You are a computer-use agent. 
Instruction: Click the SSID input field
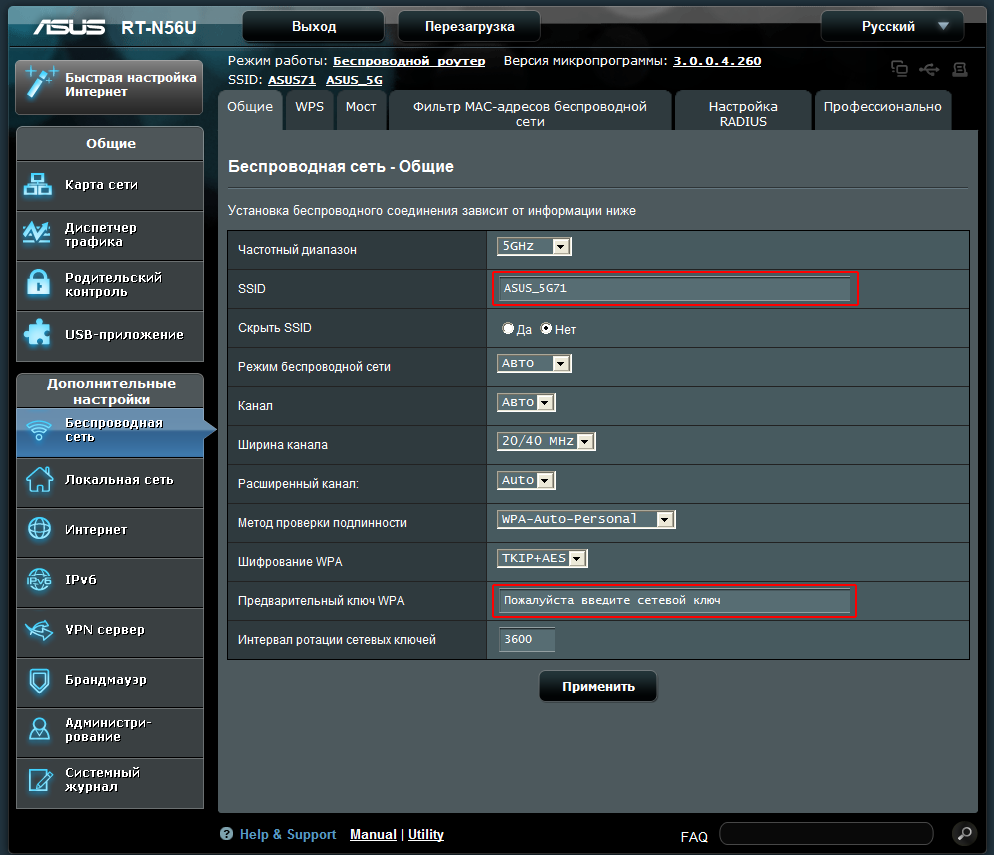(x=674, y=288)
